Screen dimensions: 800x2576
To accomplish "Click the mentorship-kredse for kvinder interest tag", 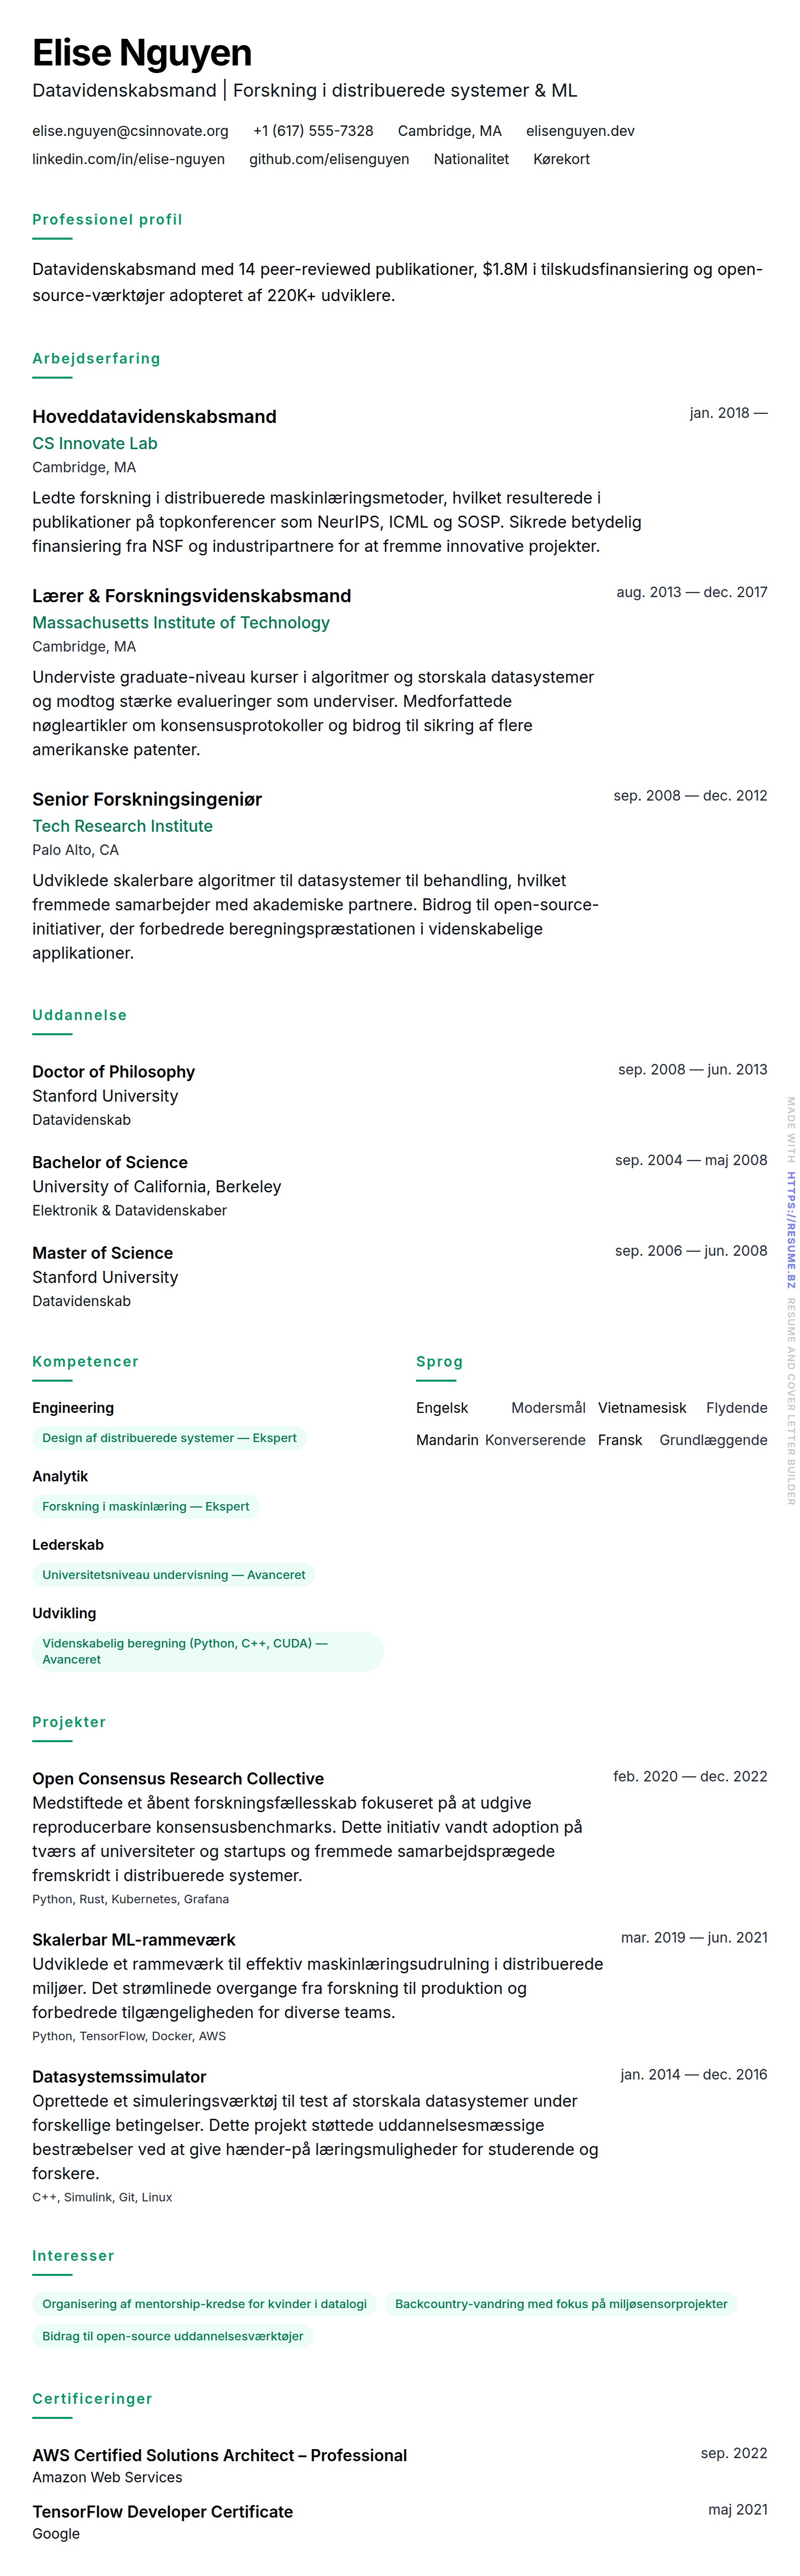I will 204,2304.
